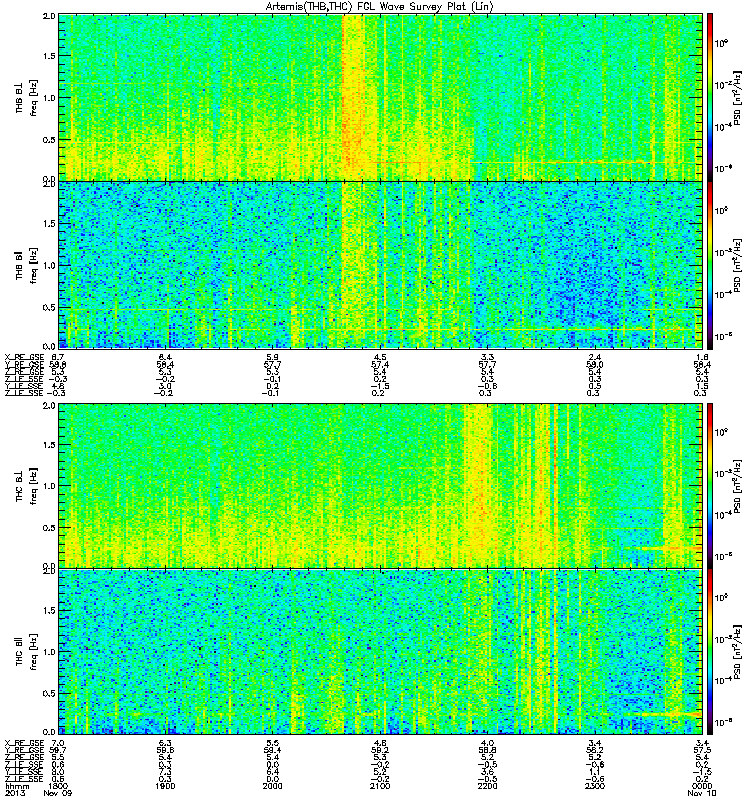Click the X_RE_GSE row label next to 7.0

[25, 743]
